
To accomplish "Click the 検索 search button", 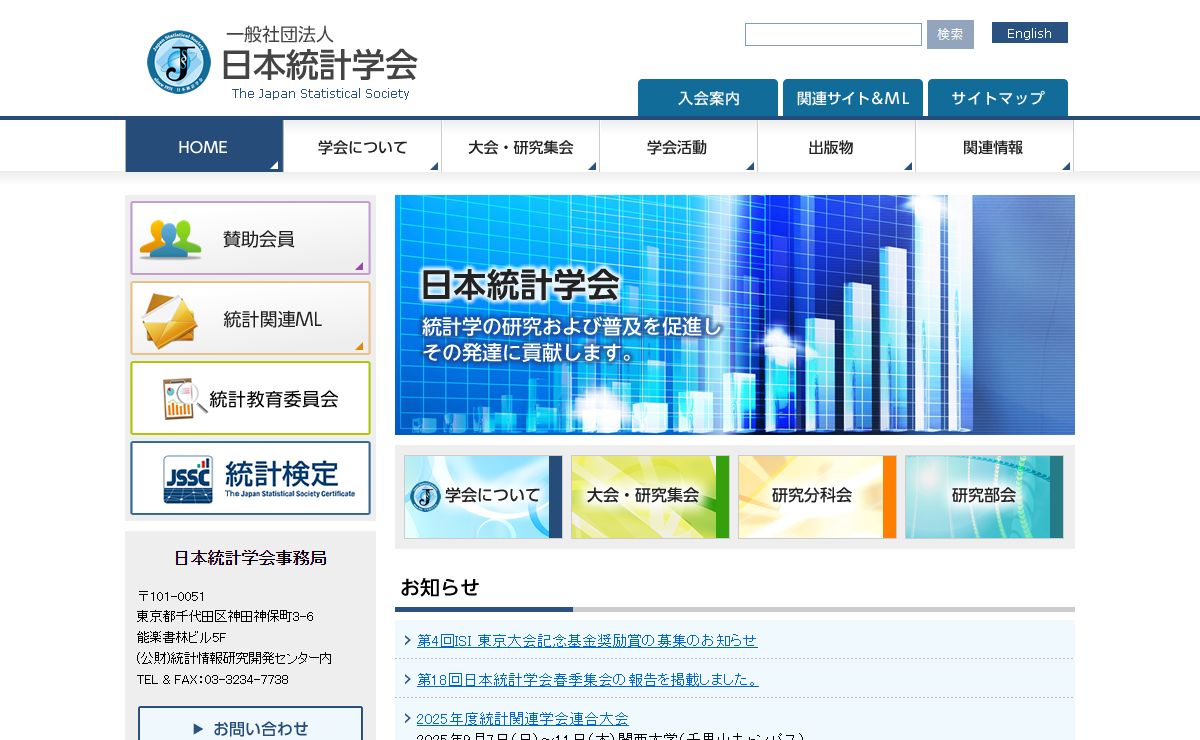I will [950, 34].
